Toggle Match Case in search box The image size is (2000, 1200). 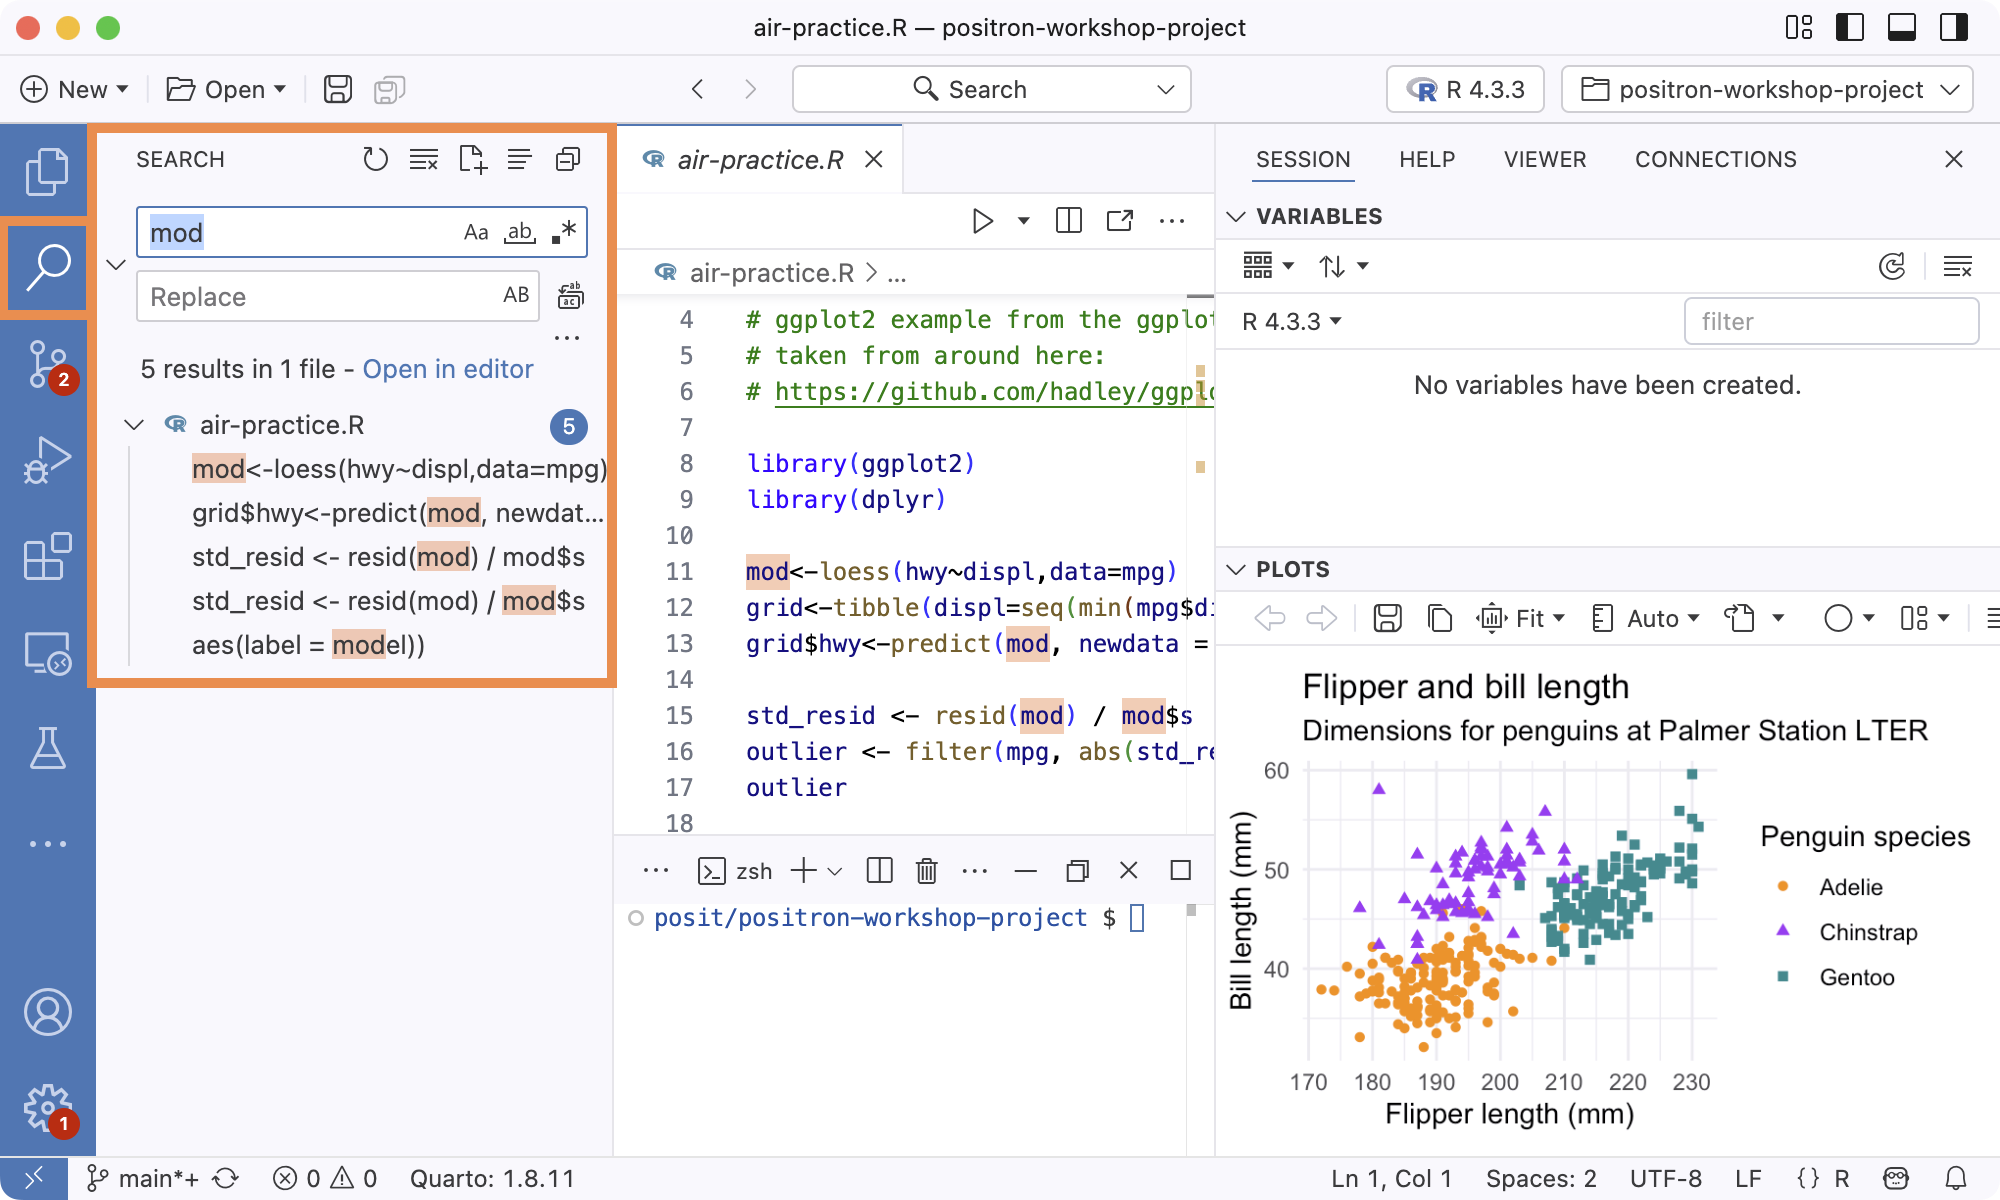click(476, 232)
